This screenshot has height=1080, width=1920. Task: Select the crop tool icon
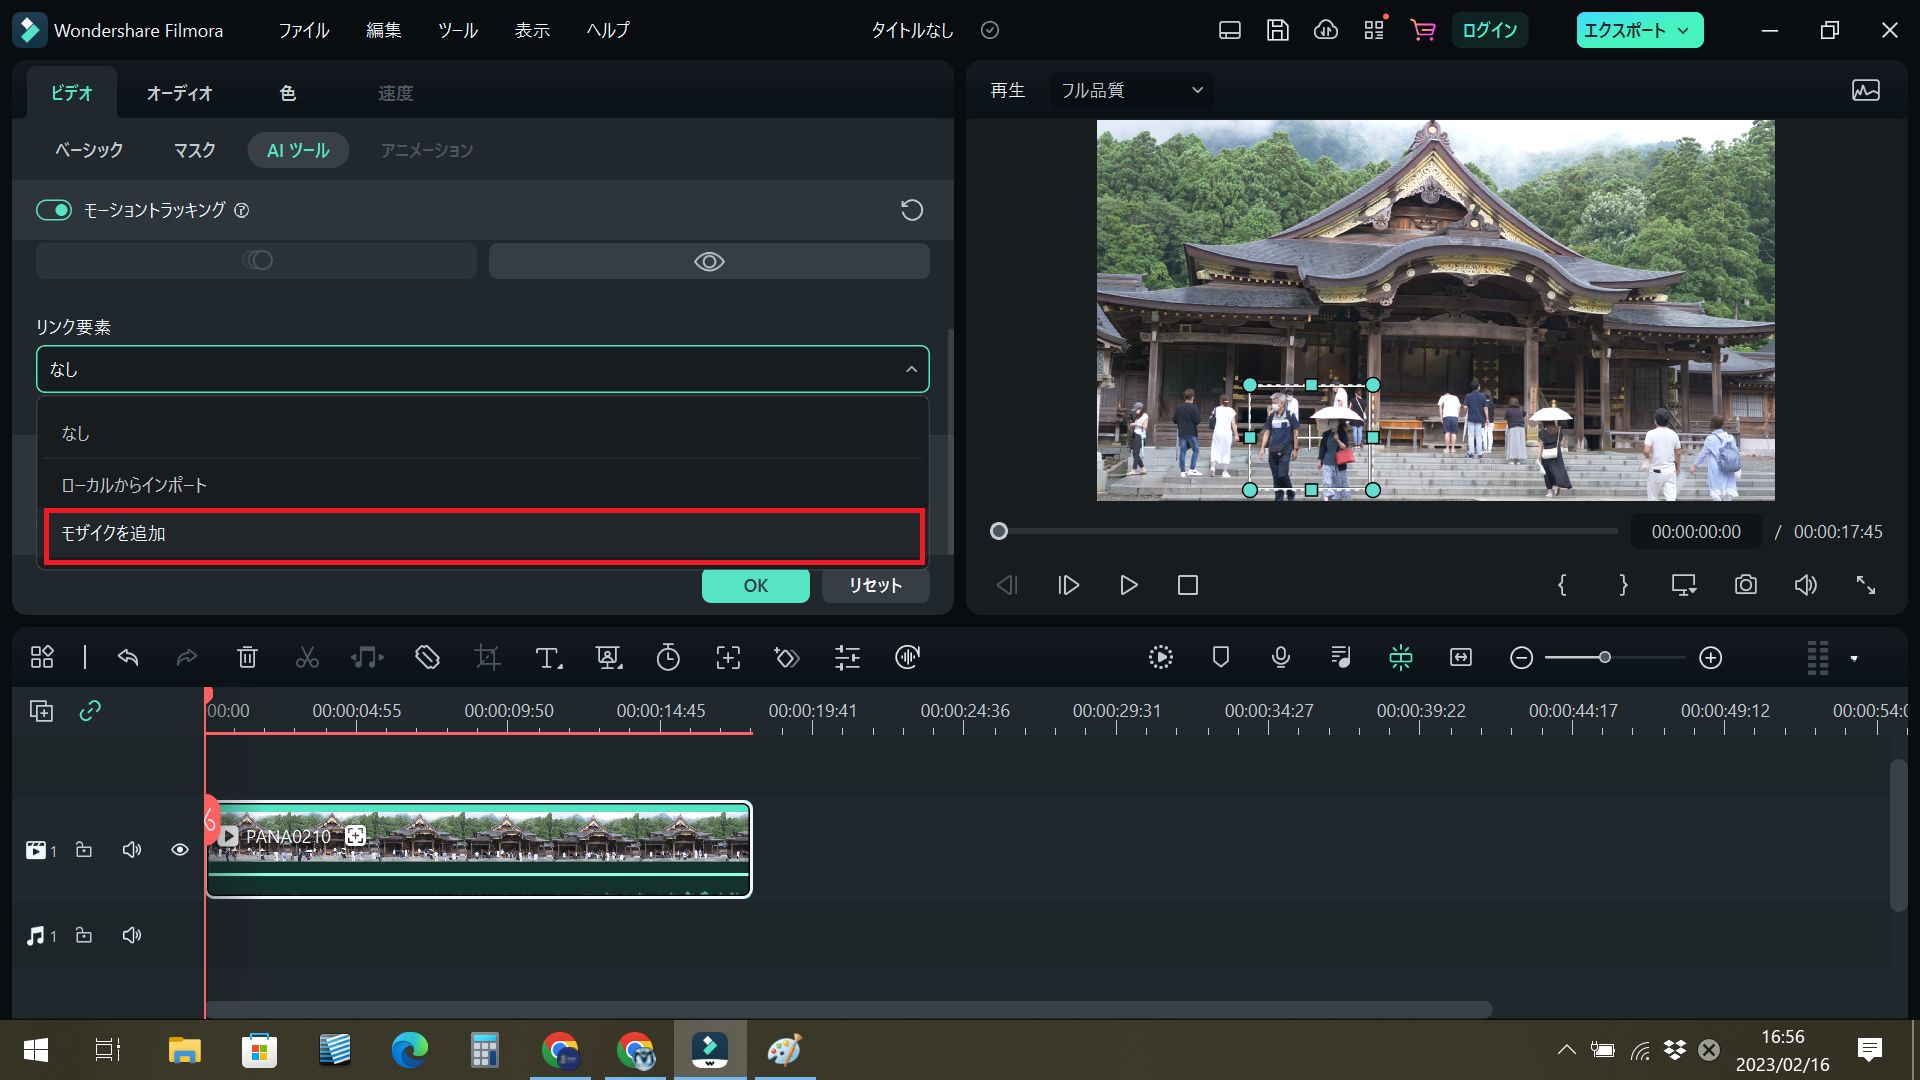click(x=487, y=658)
